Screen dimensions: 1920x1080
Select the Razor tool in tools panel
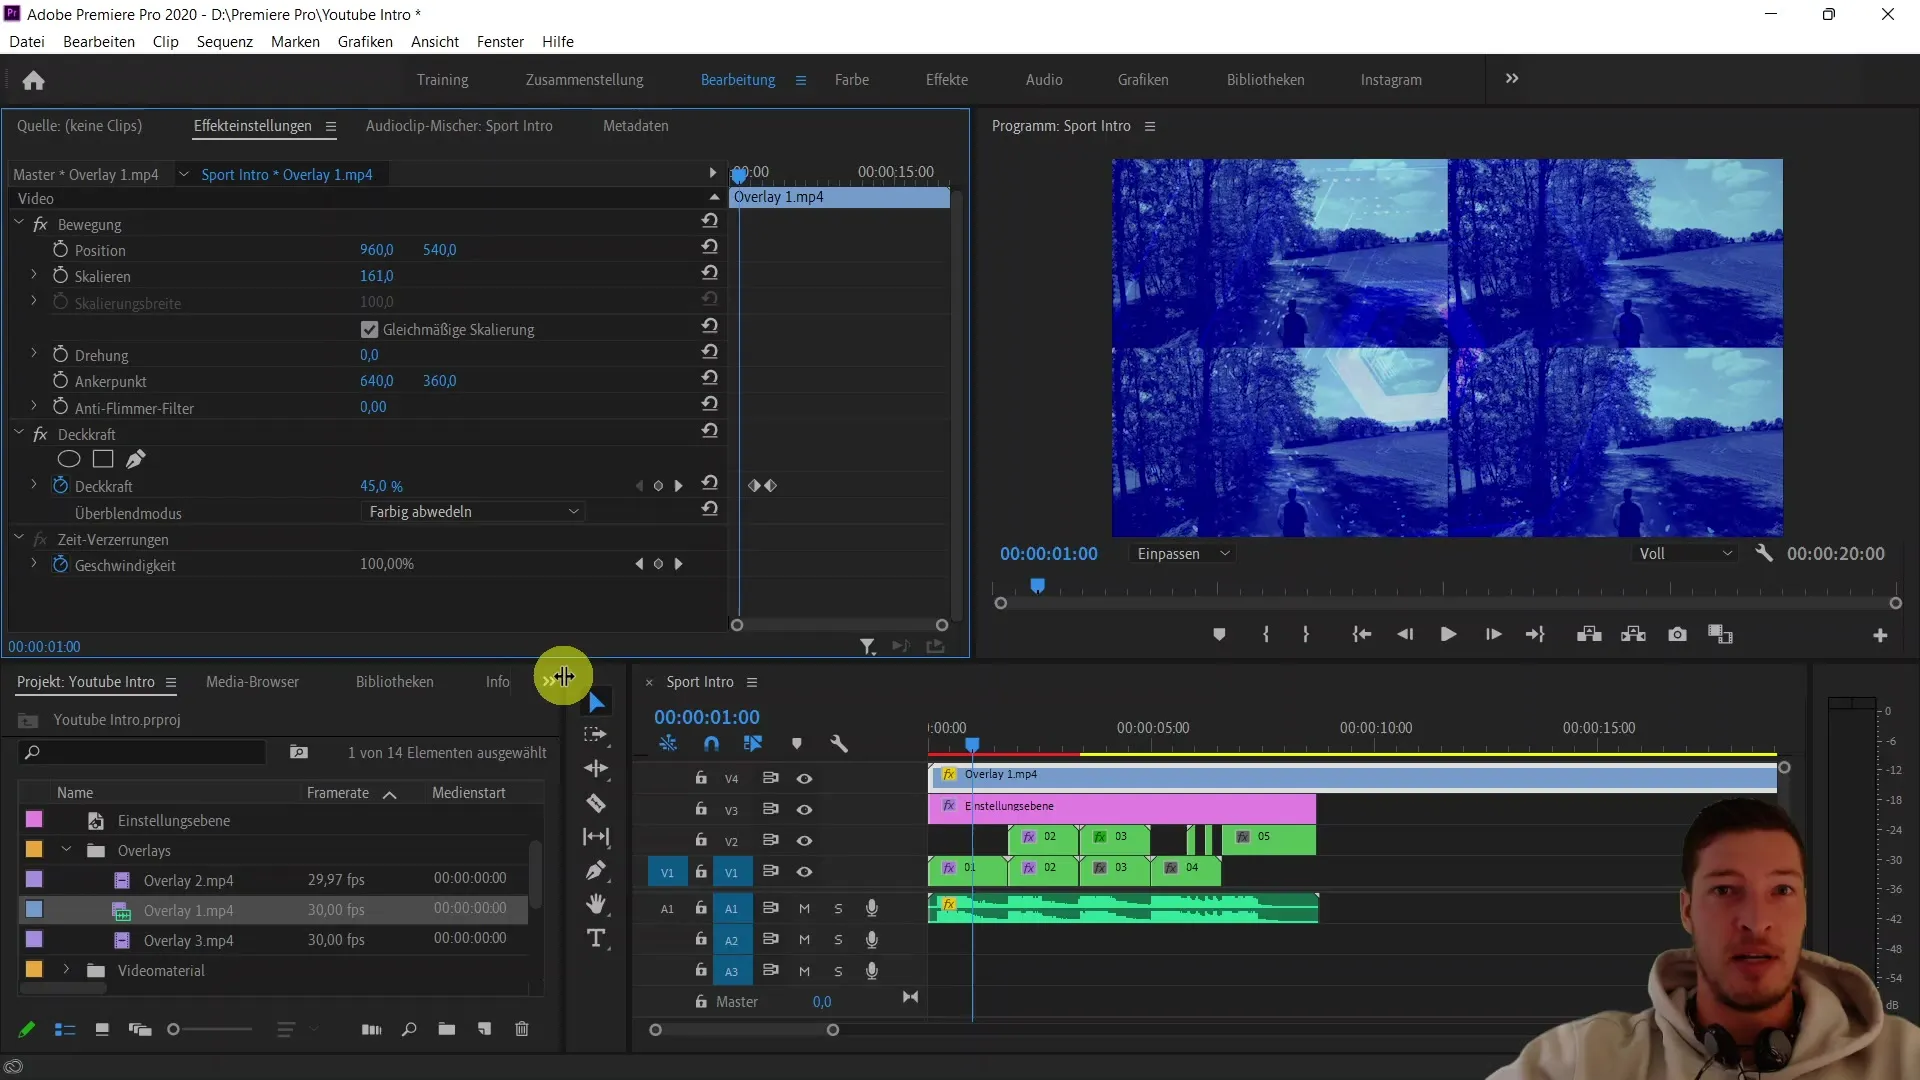[596, 803]
